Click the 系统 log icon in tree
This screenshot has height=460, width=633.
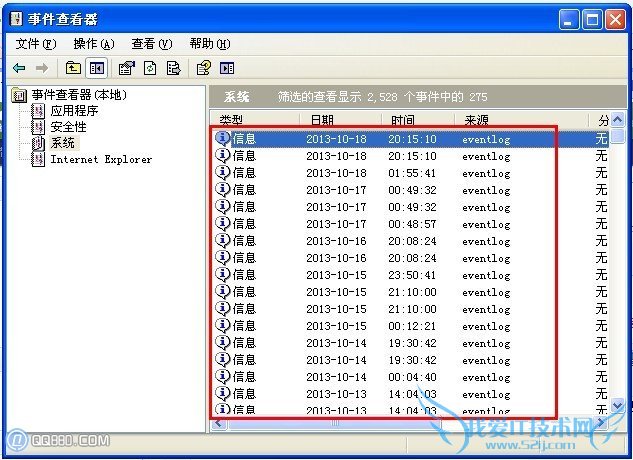pyautogui.click(x=38, y=143)
